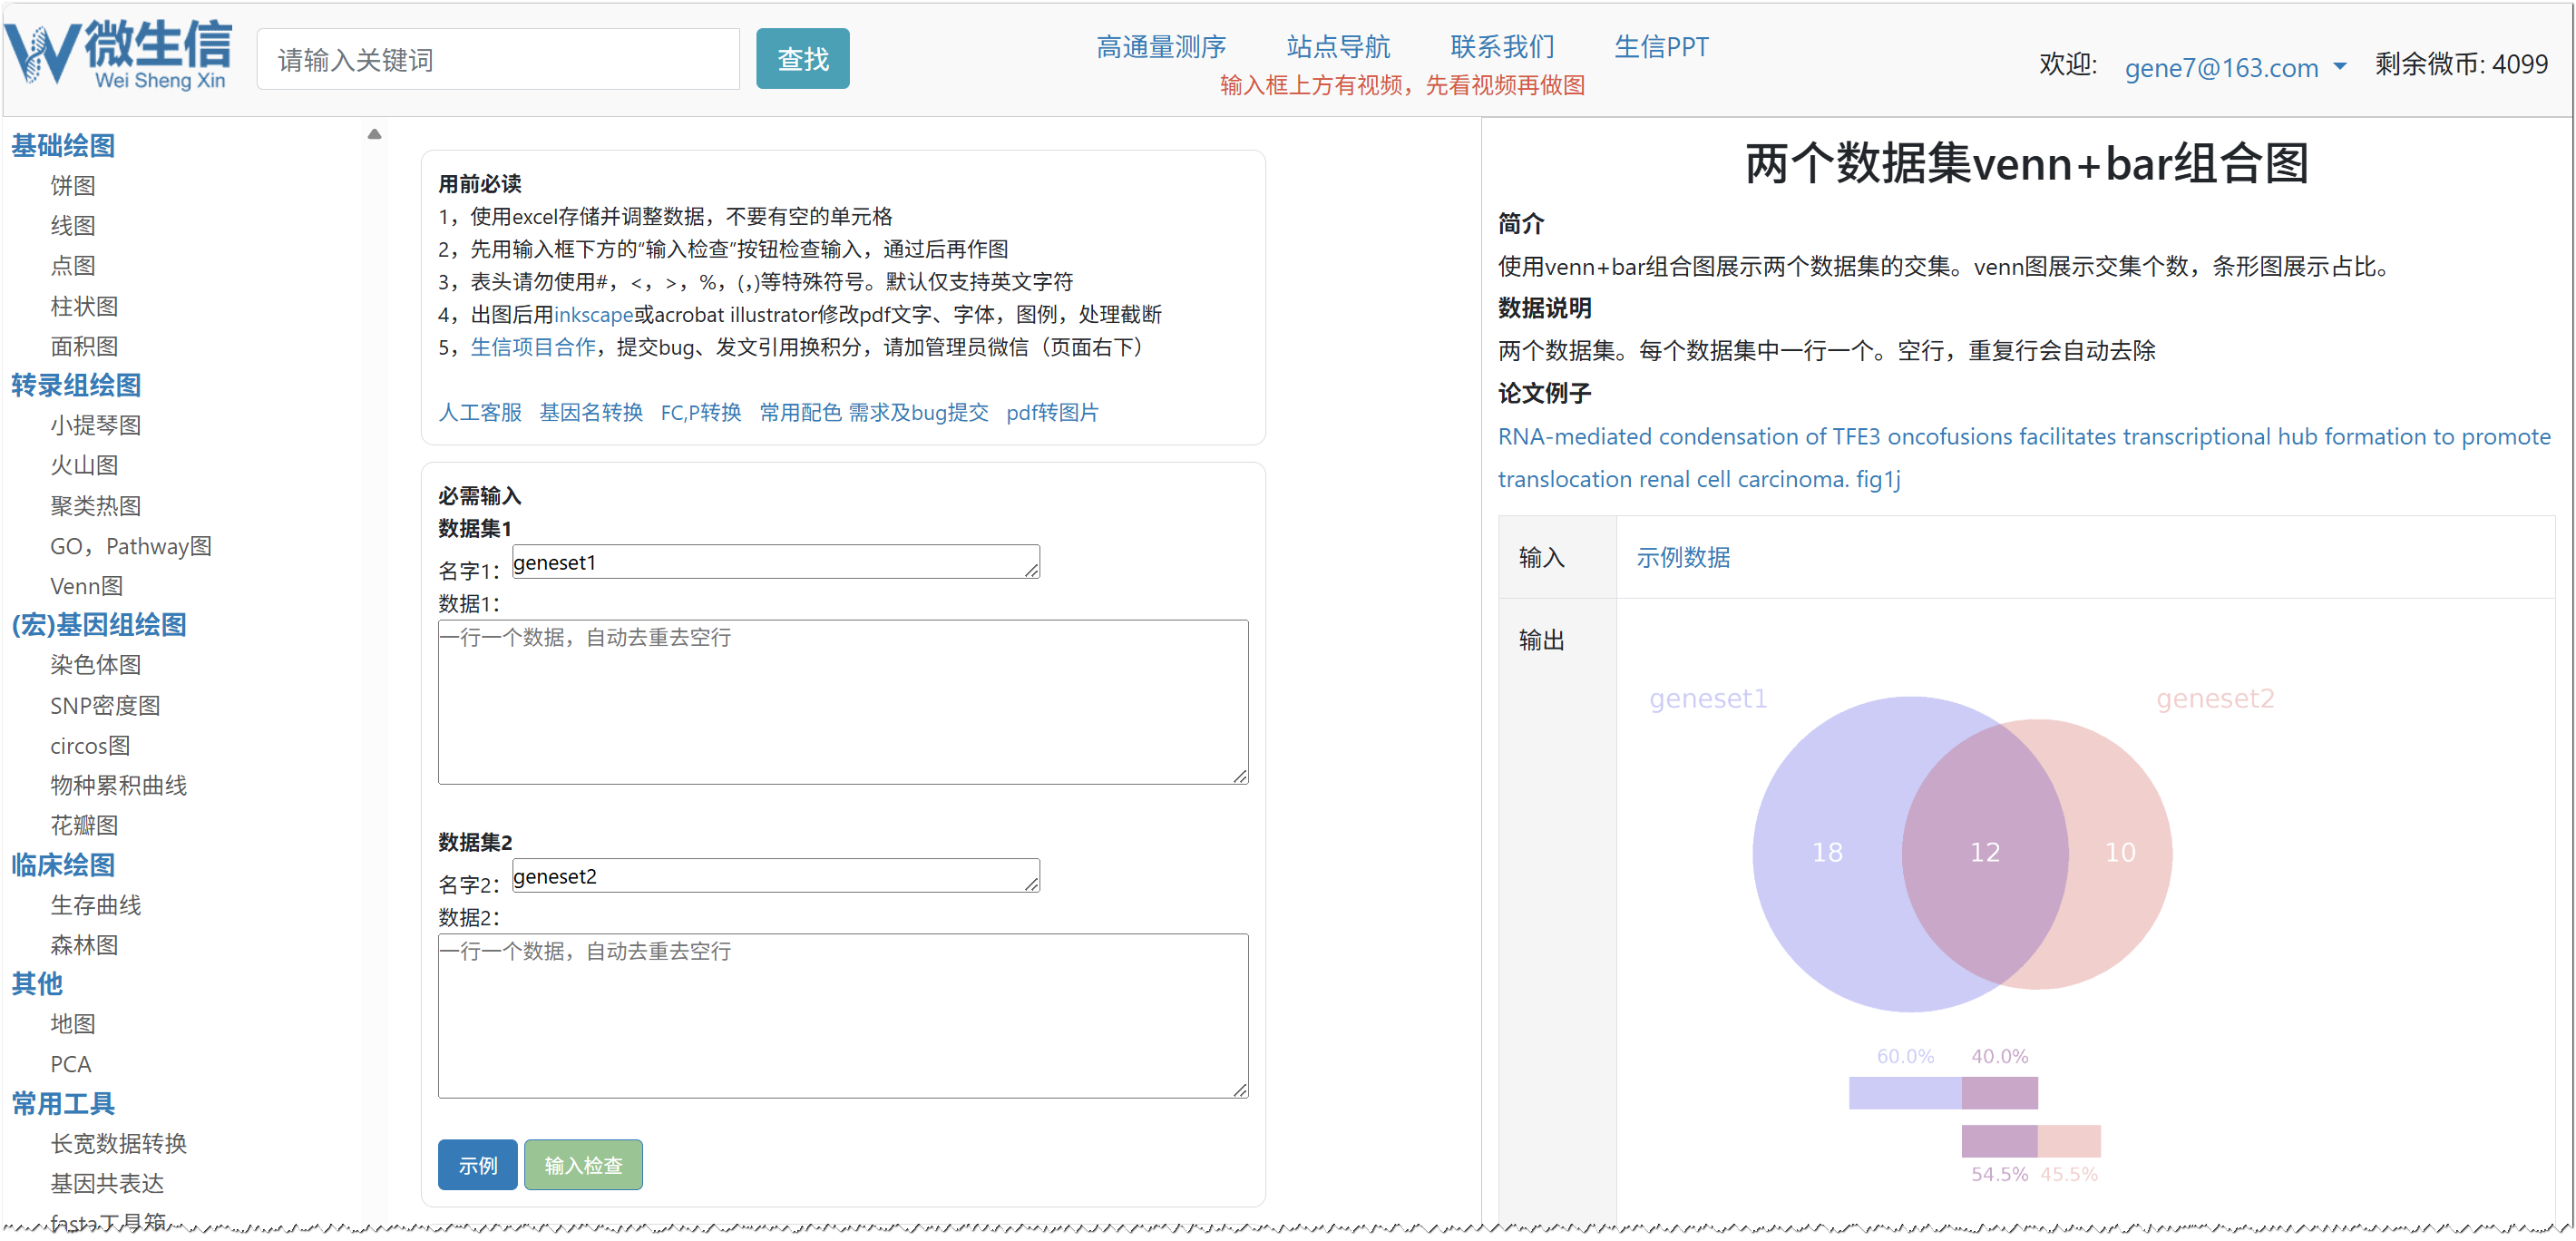
Task: Click inside the 数据1 textarea
Action: click(842, 702)
